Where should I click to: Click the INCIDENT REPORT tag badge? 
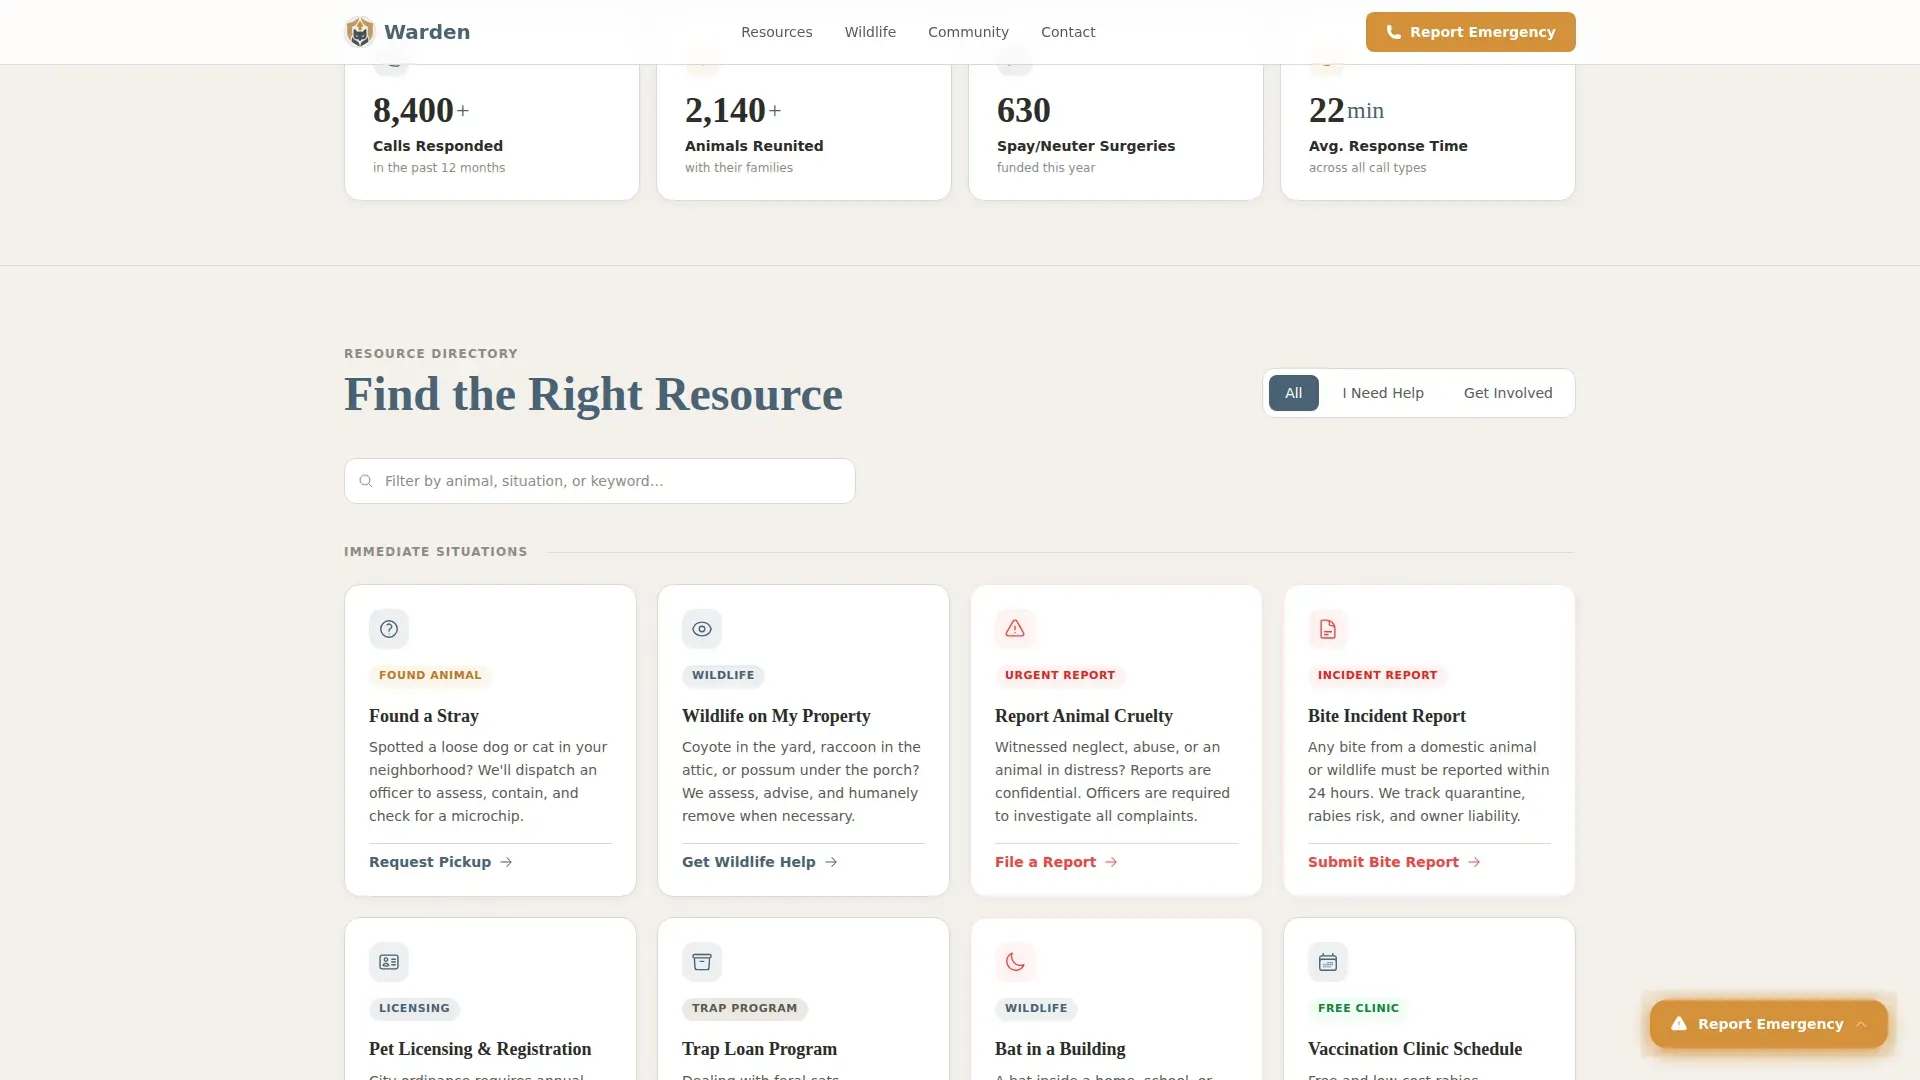tap(1377, 675)
